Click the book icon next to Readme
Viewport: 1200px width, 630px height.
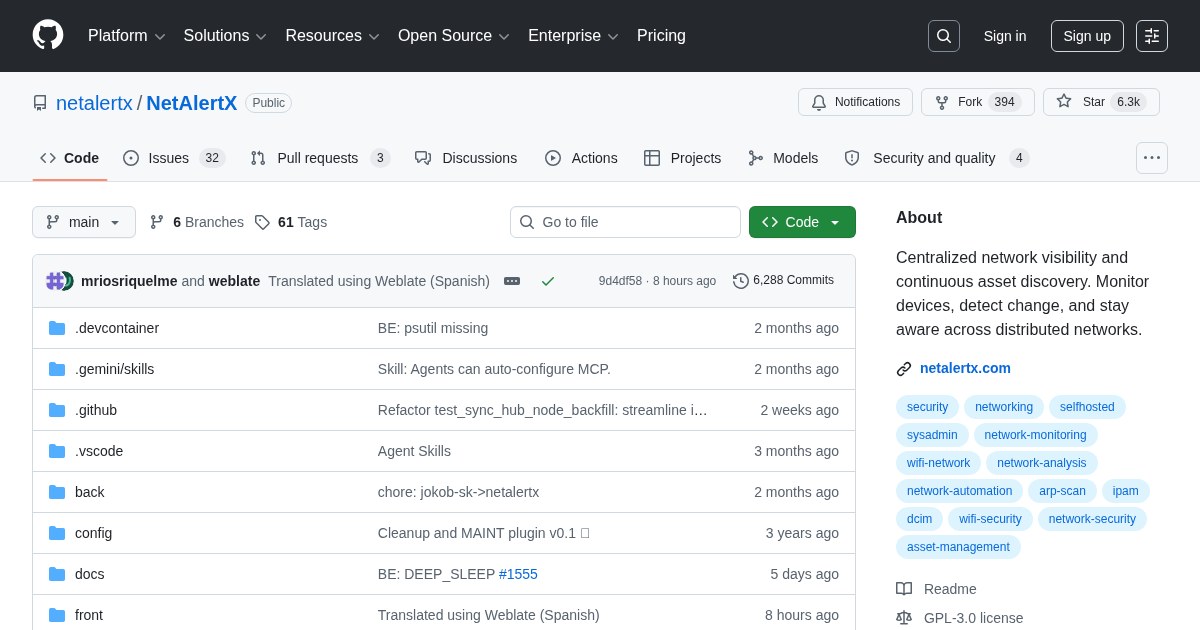tap(904, 589)
